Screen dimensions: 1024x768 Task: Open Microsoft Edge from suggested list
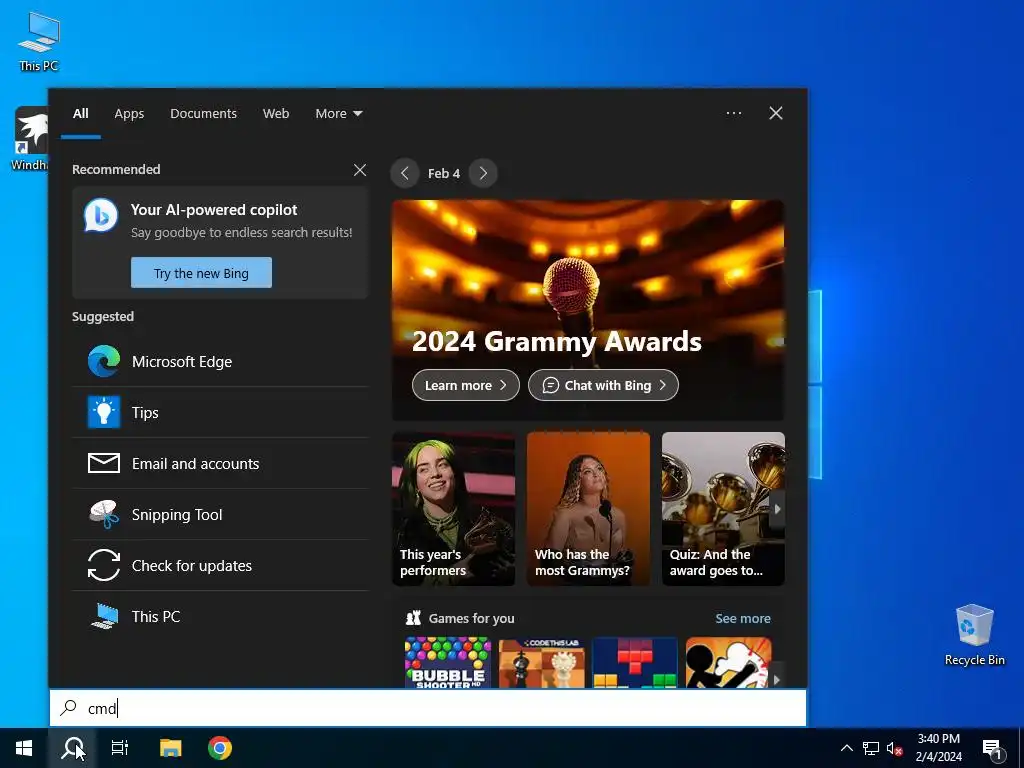220,362
